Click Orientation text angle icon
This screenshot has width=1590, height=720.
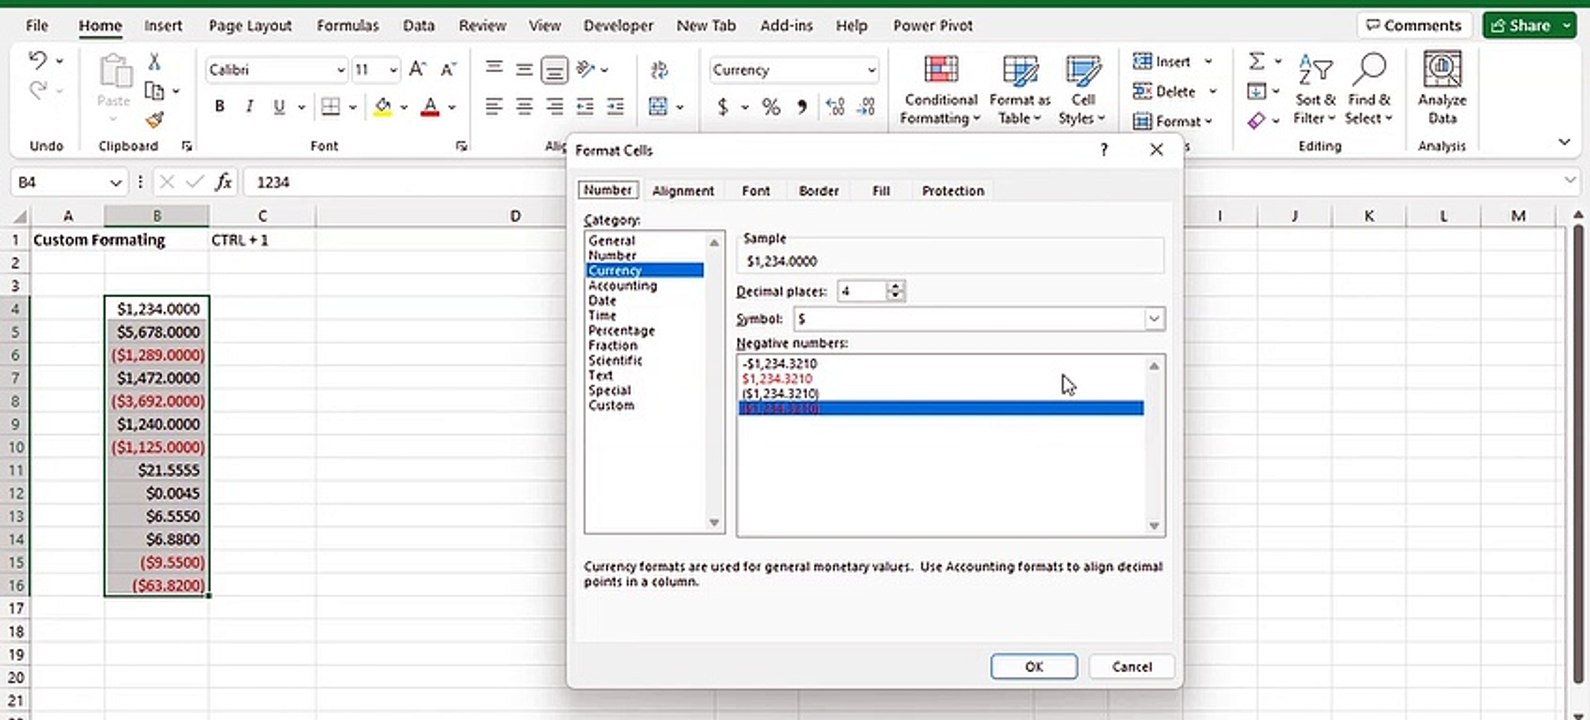tap(586, 69)
